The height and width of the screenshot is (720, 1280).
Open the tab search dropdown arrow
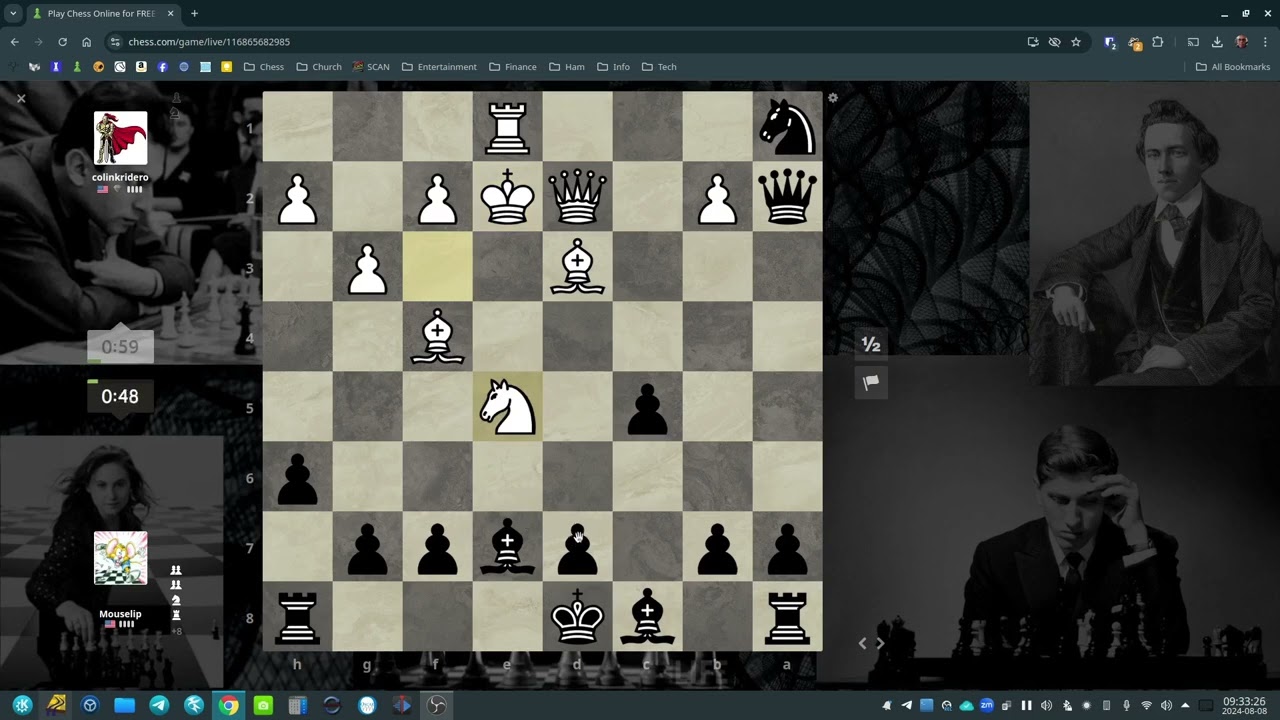tap(13, 14)
